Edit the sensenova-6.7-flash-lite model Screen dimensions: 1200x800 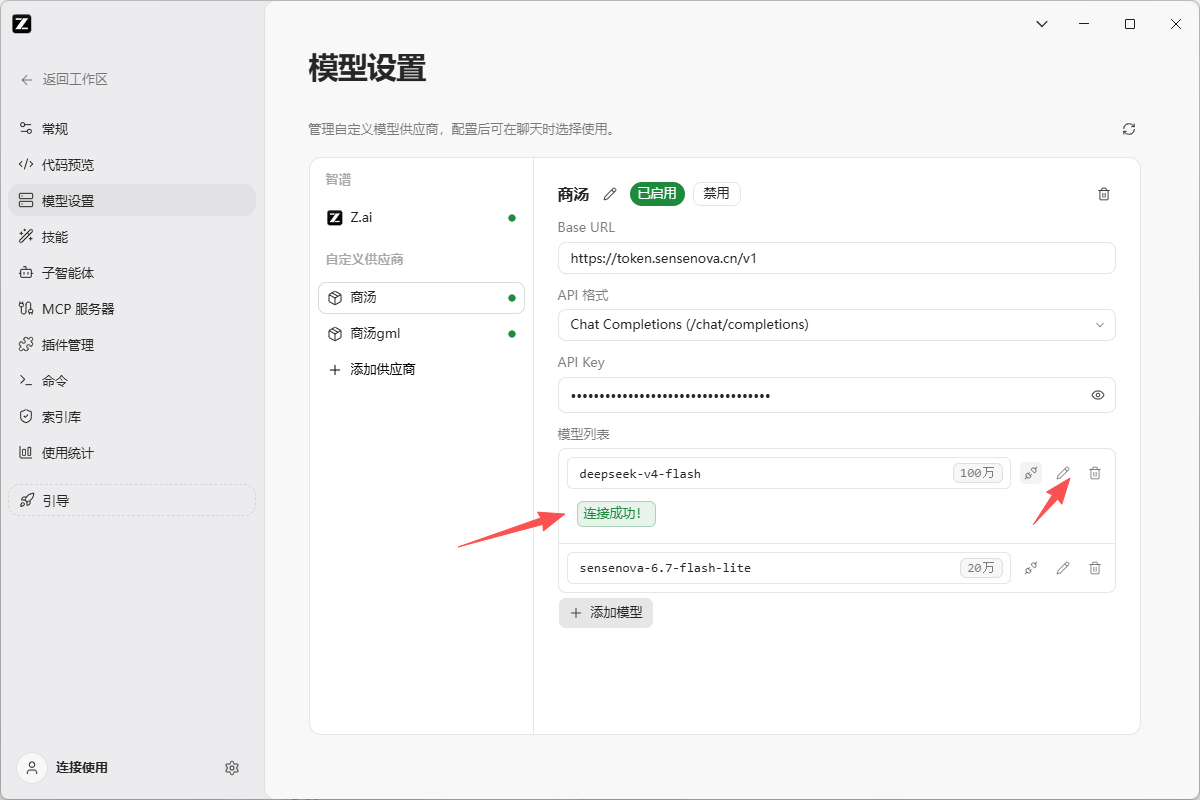[1063, 568]
